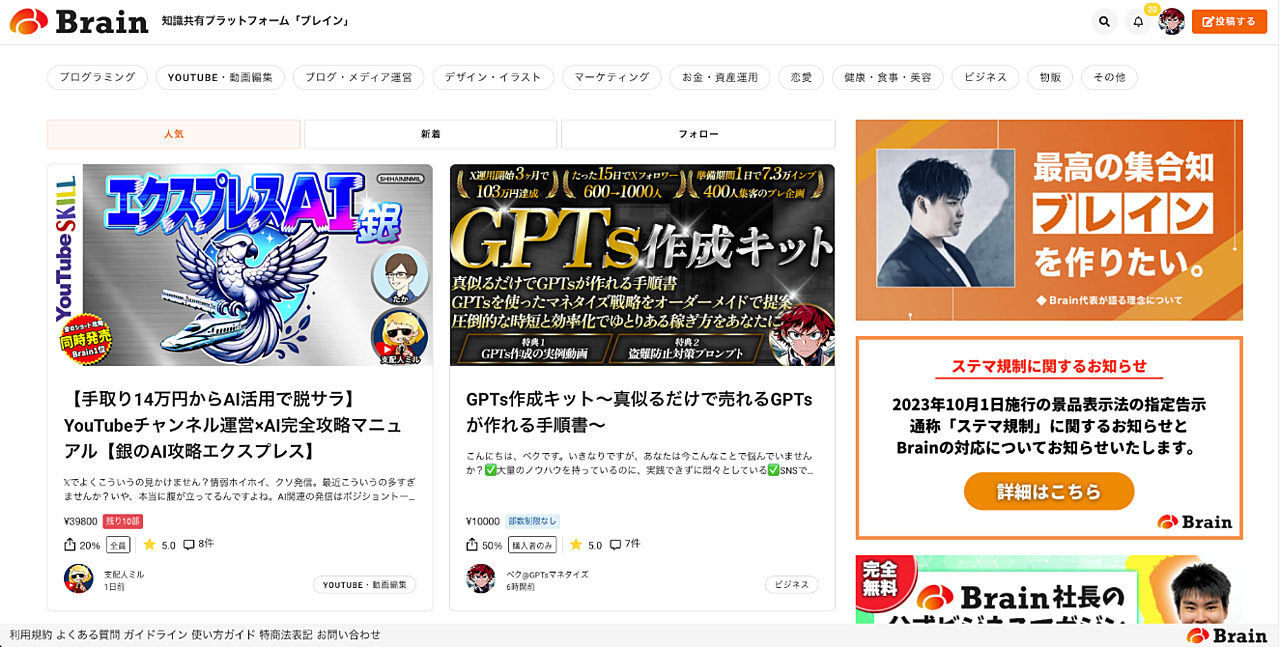Open the 支配人ミル author avatar
The image size is (1280, 647).
pyautogui.click(x=78, y=578)
